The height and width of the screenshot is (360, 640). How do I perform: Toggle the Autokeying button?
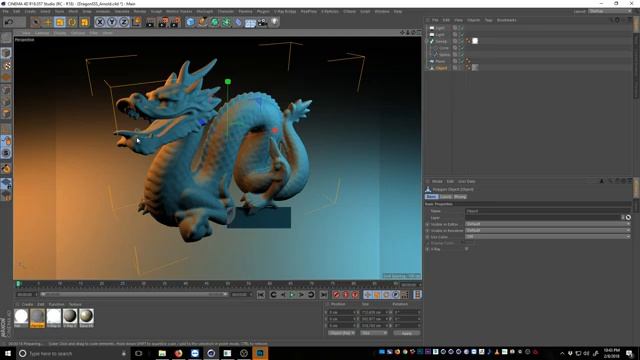[346, 295]
